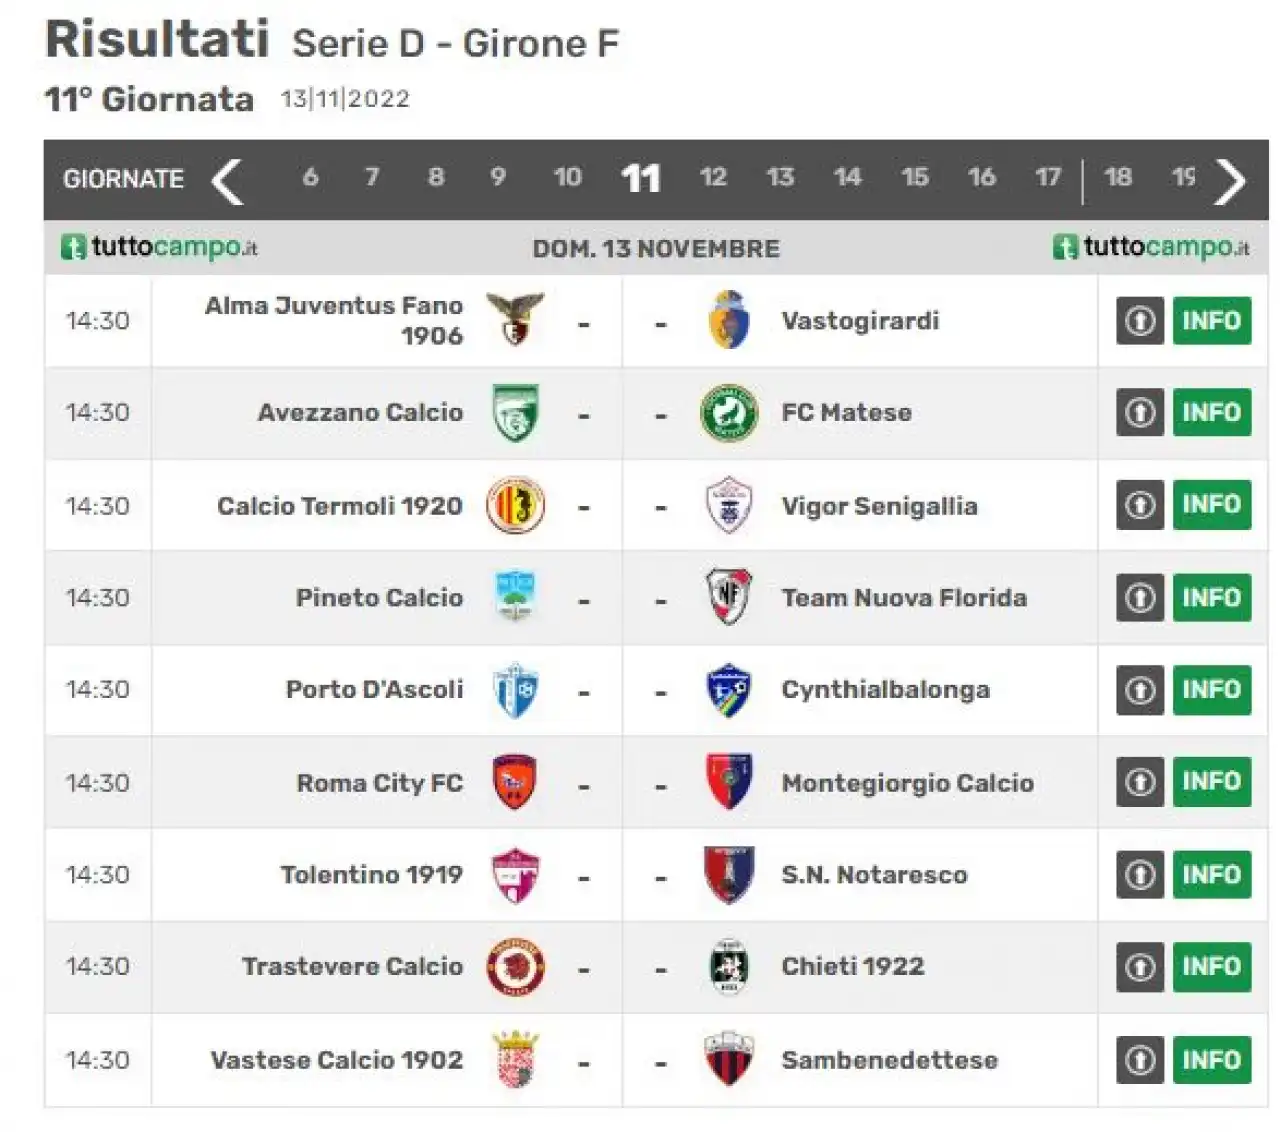Show next giornate with right chevron

[x=1229, y=181]
